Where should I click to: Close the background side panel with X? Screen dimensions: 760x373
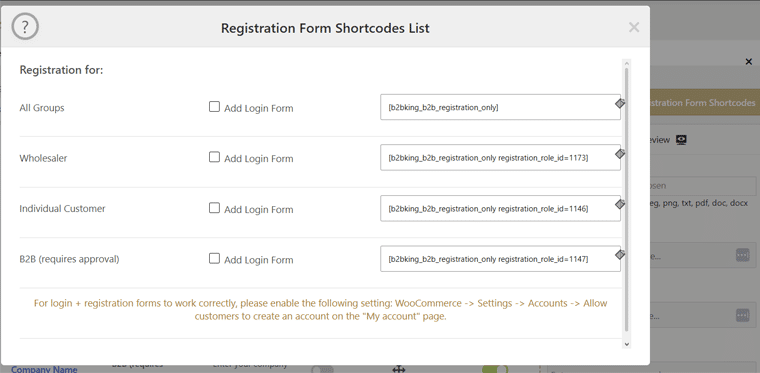749,62
